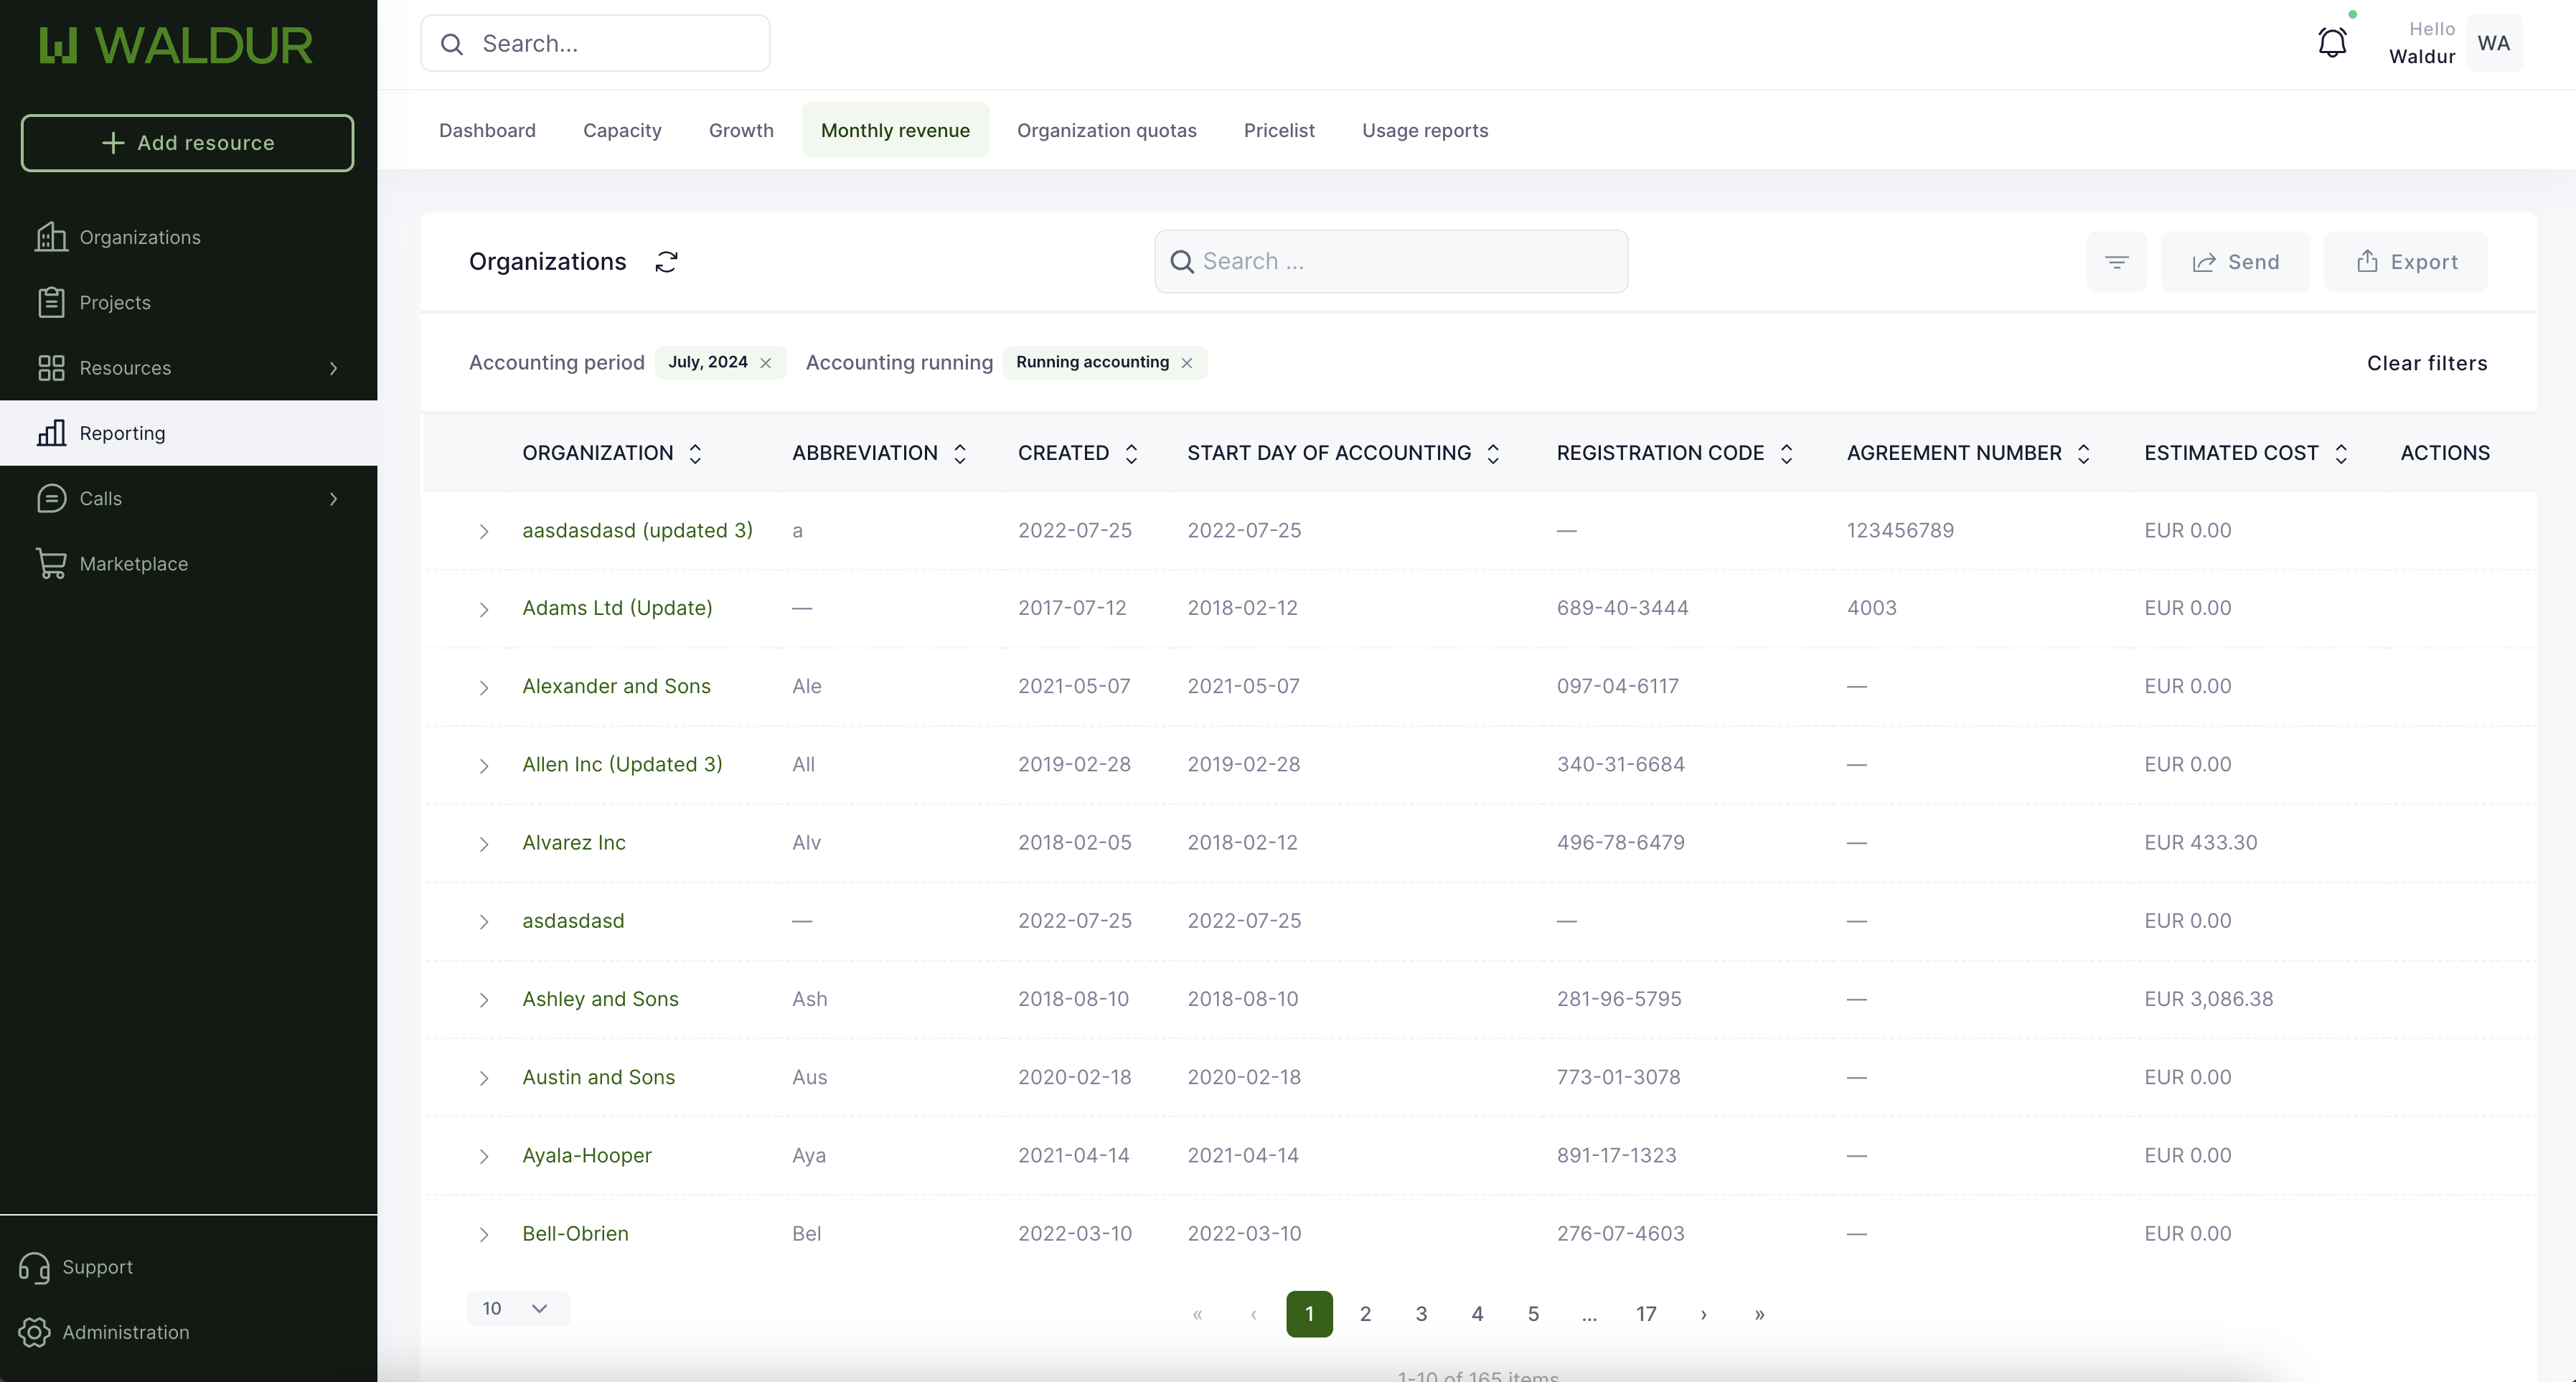
Task: Expand the Alvarez Inc row
Action: (484, 844)
